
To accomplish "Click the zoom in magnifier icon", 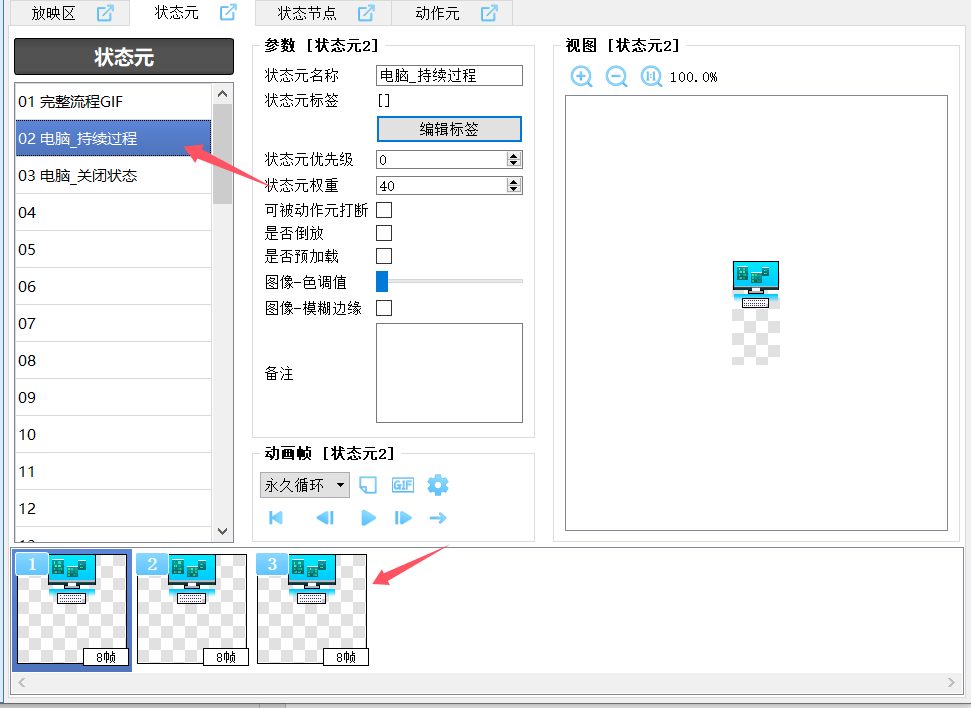I will click(x=582, y=76).
